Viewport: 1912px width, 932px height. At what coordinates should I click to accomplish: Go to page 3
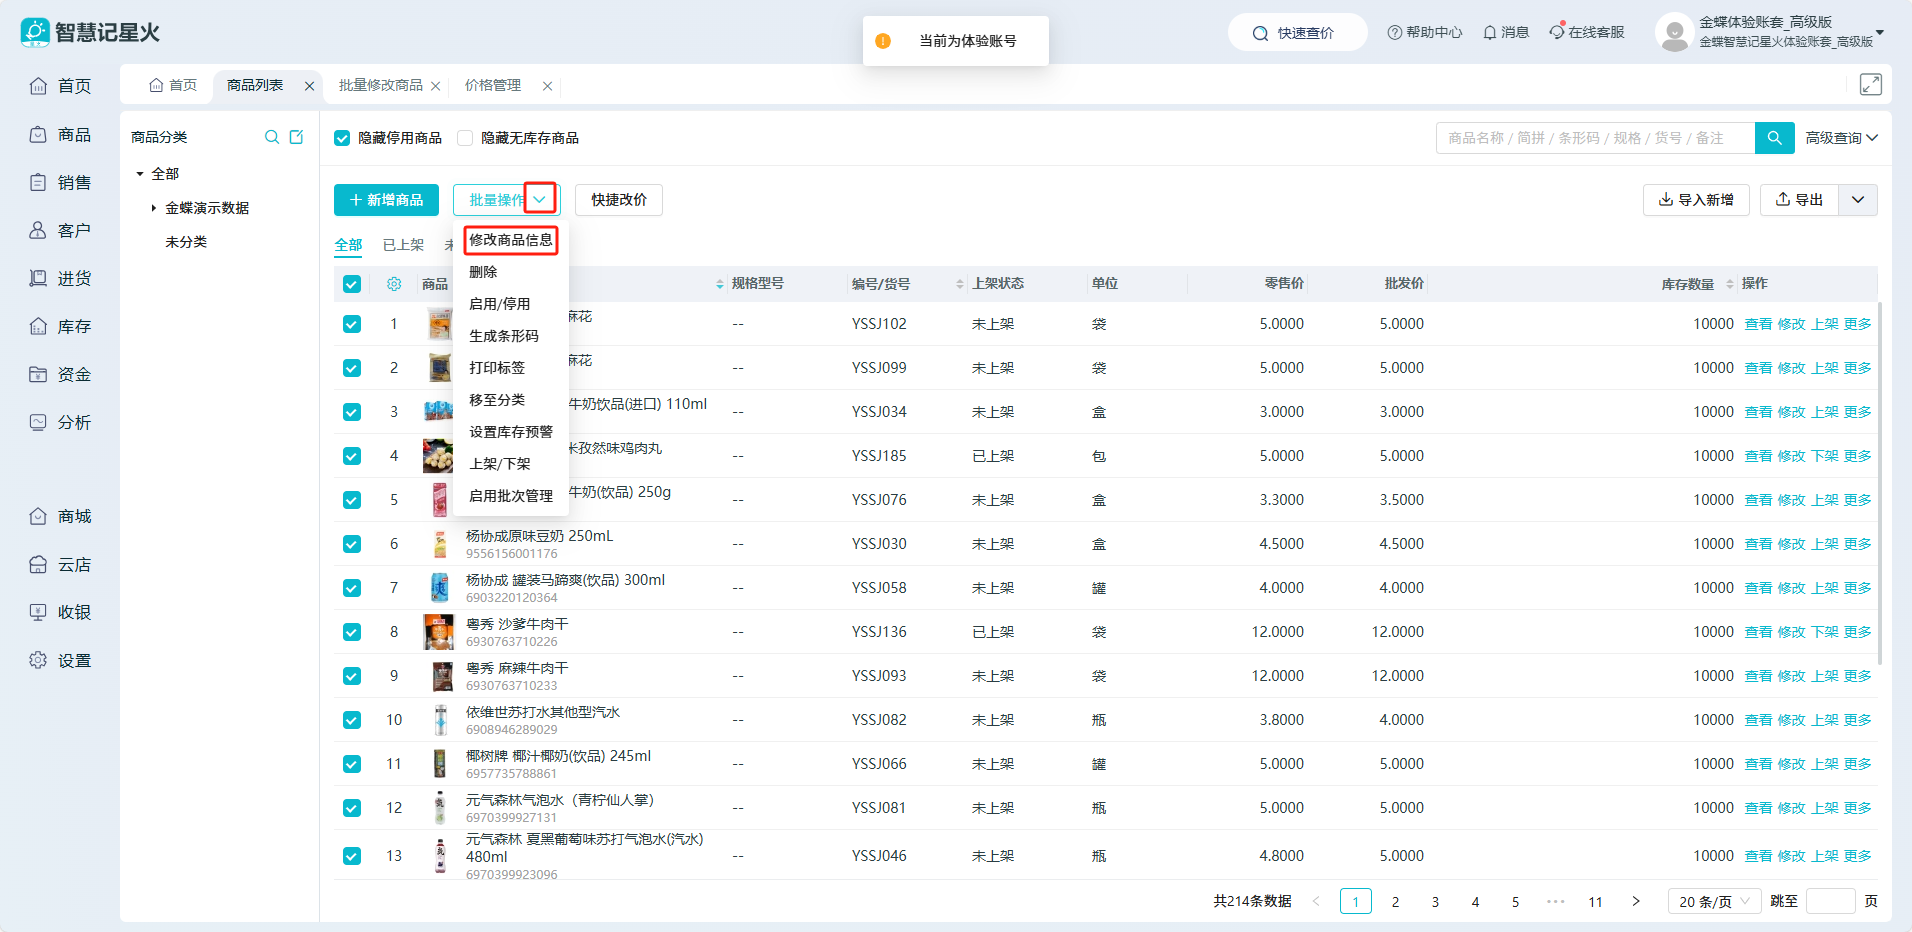[1435, 901]
